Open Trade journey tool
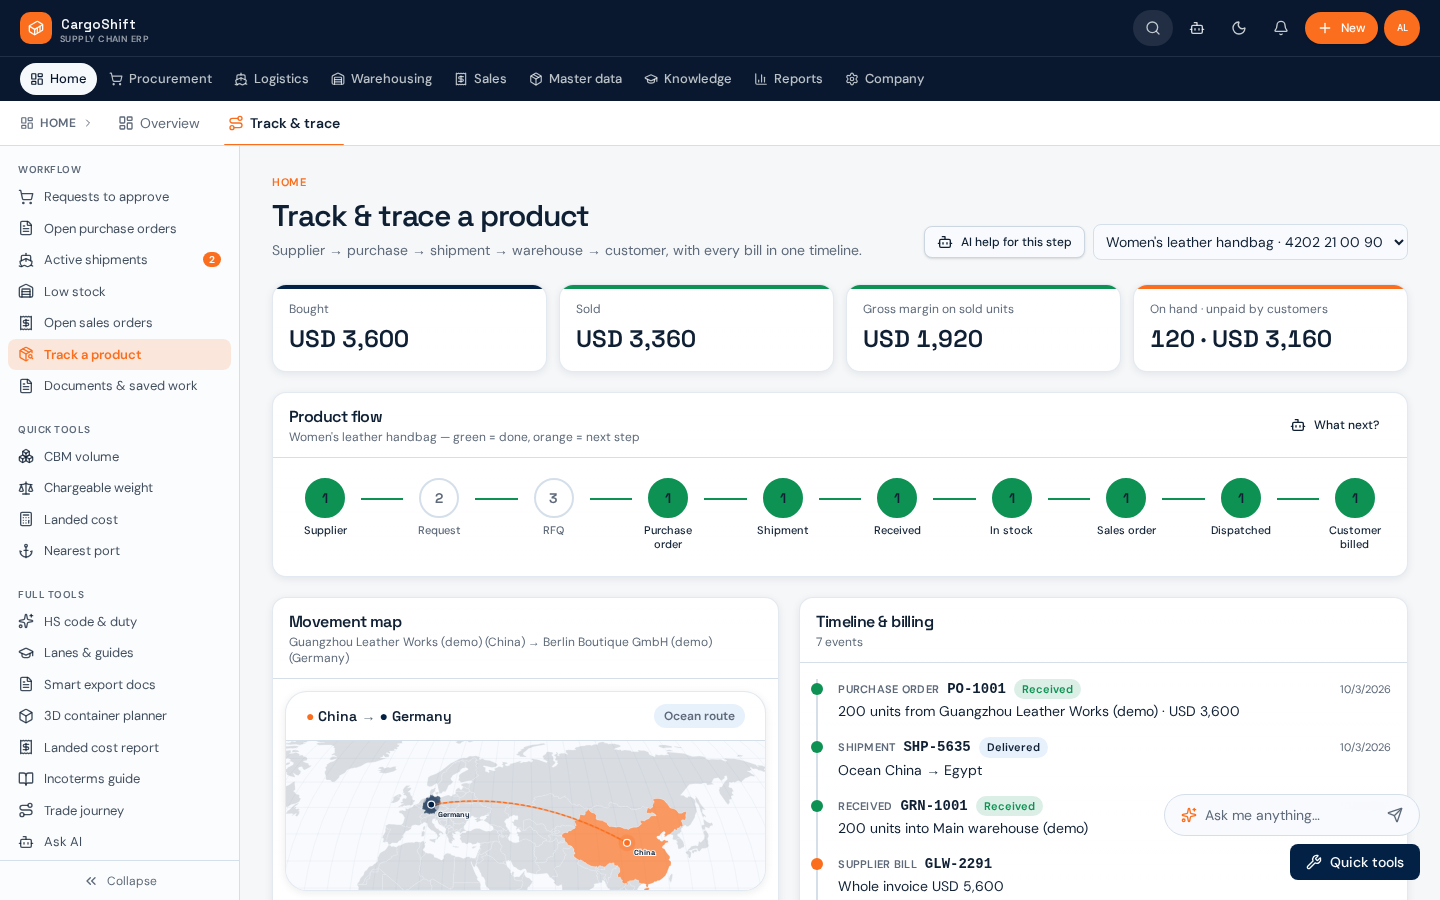The width and height of the screenshot is (1440, 900). (119, 810)
